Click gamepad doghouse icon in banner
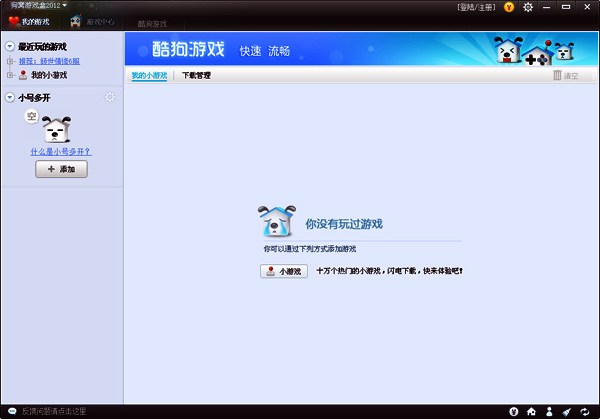The width and height of the screenshot is (600, 419). (539, 54)
